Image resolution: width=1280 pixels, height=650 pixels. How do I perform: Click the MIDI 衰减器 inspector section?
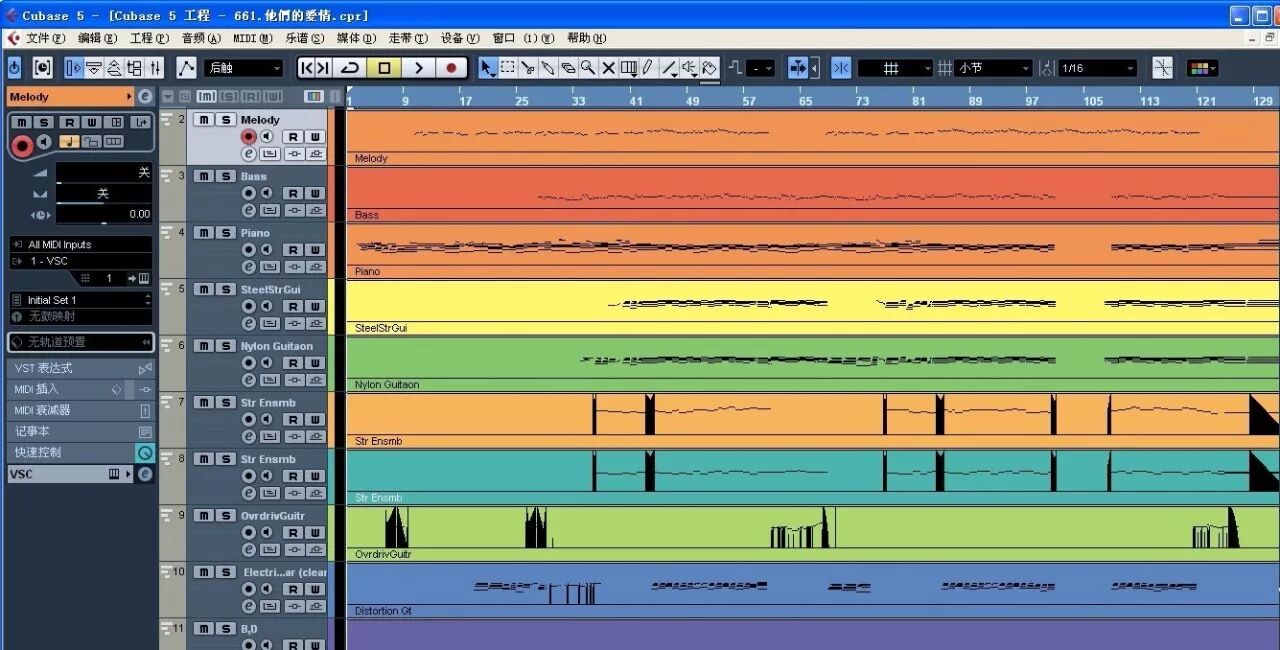82,410
